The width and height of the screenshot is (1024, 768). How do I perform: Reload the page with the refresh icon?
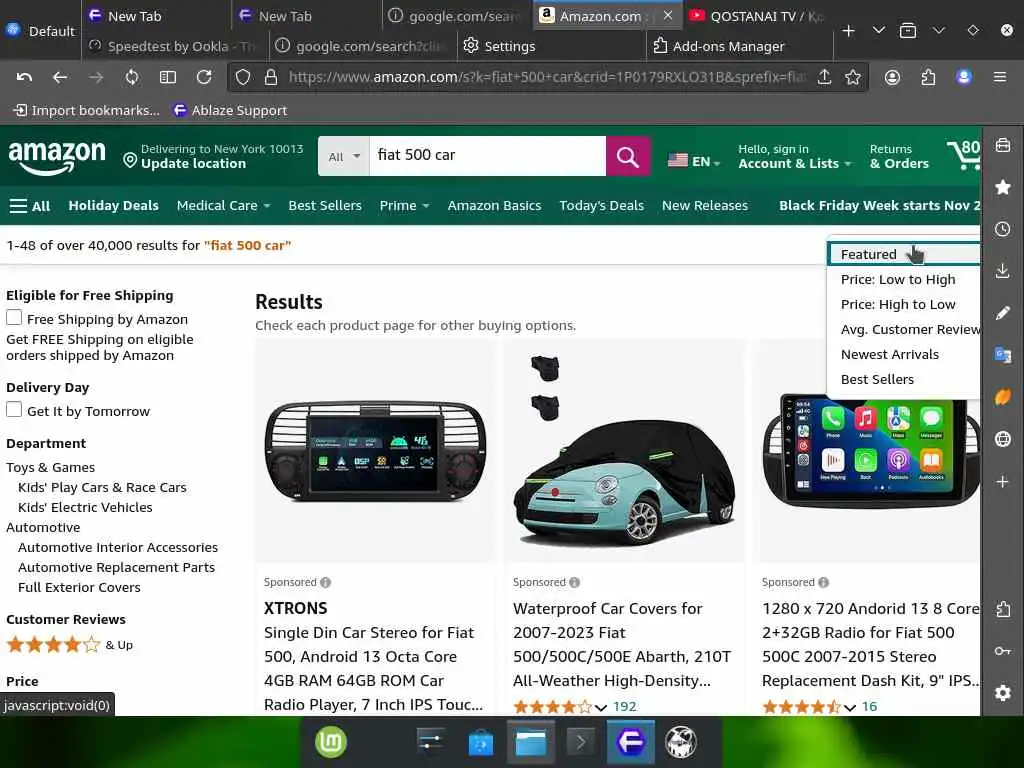(x=204, y=77)
